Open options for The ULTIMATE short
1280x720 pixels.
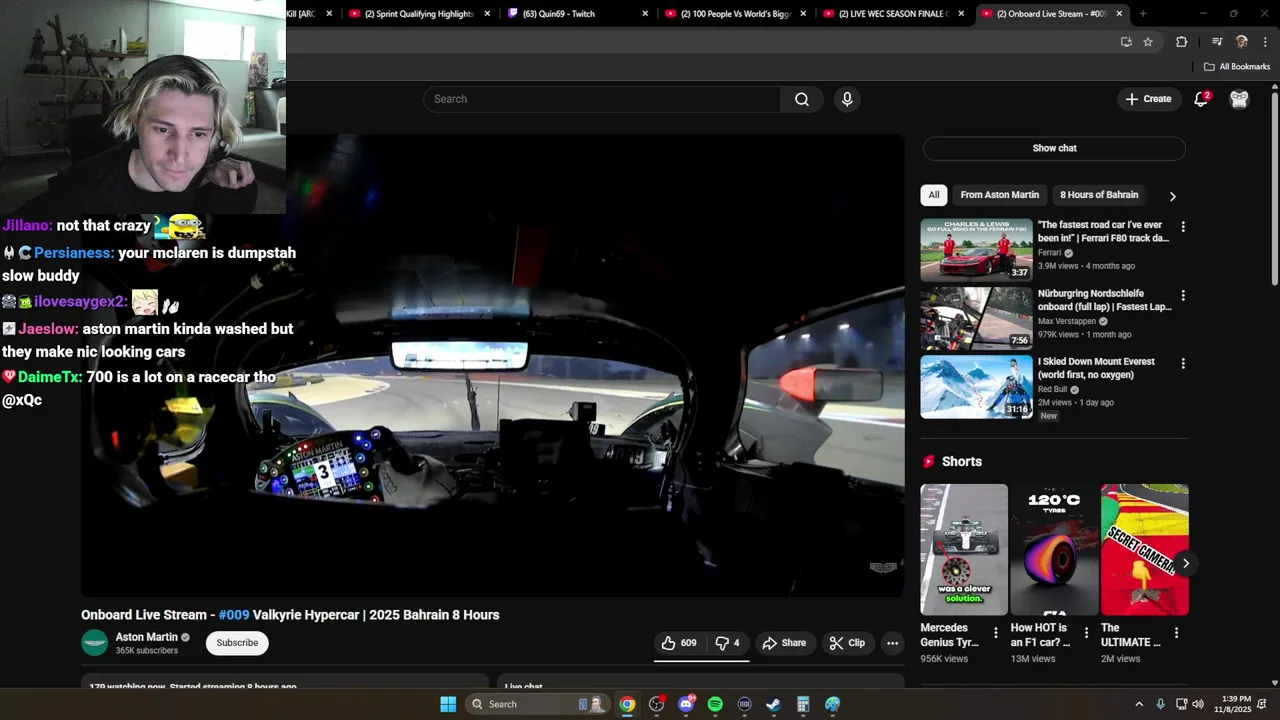pos(1176,632)
